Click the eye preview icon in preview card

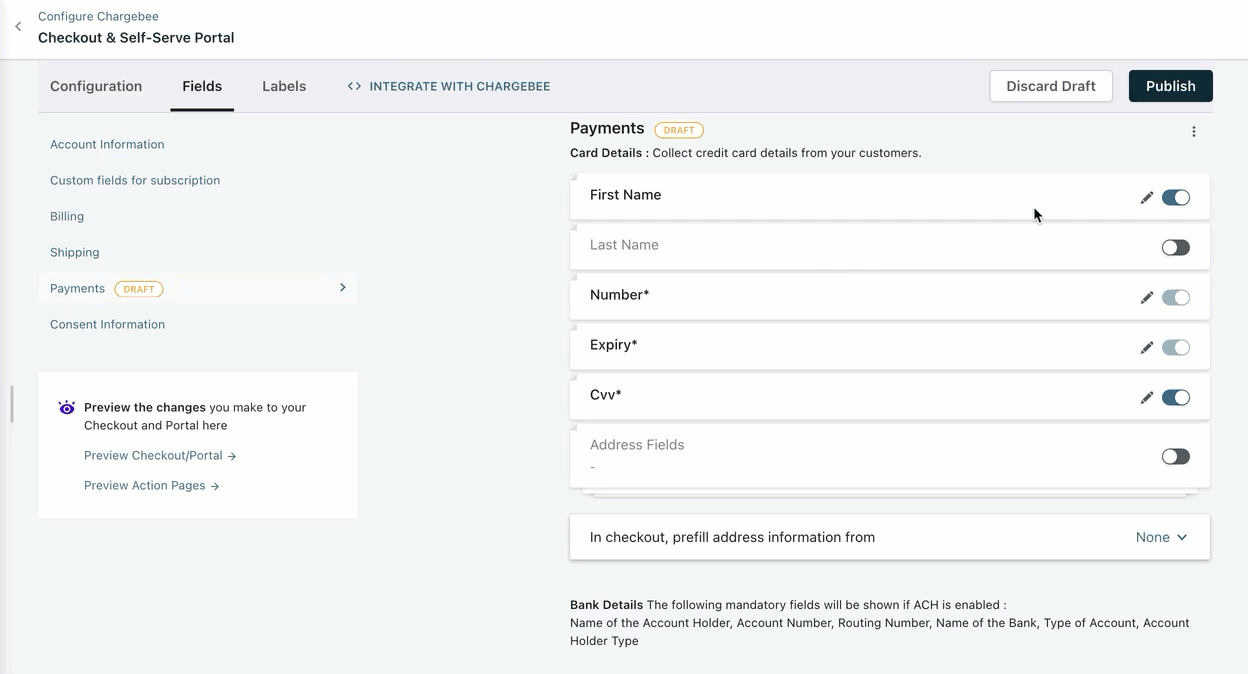click(67, 408)
